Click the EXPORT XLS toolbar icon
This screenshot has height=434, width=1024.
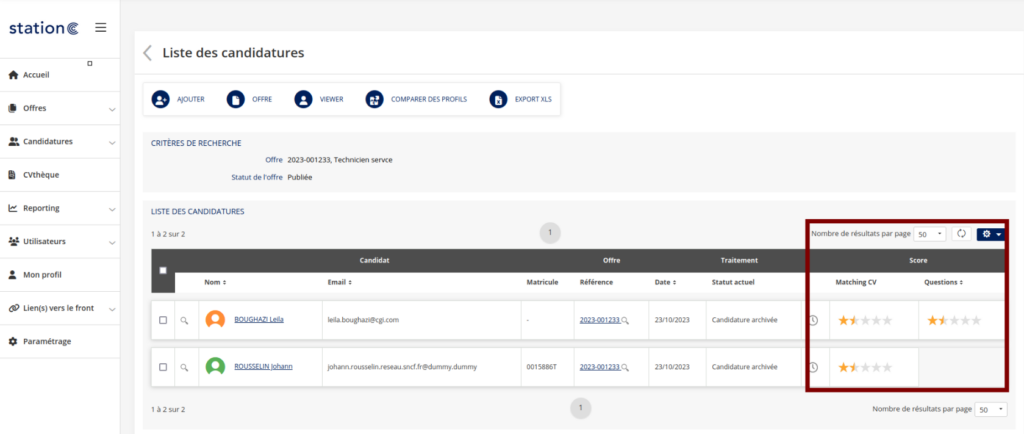pos(498,99)
